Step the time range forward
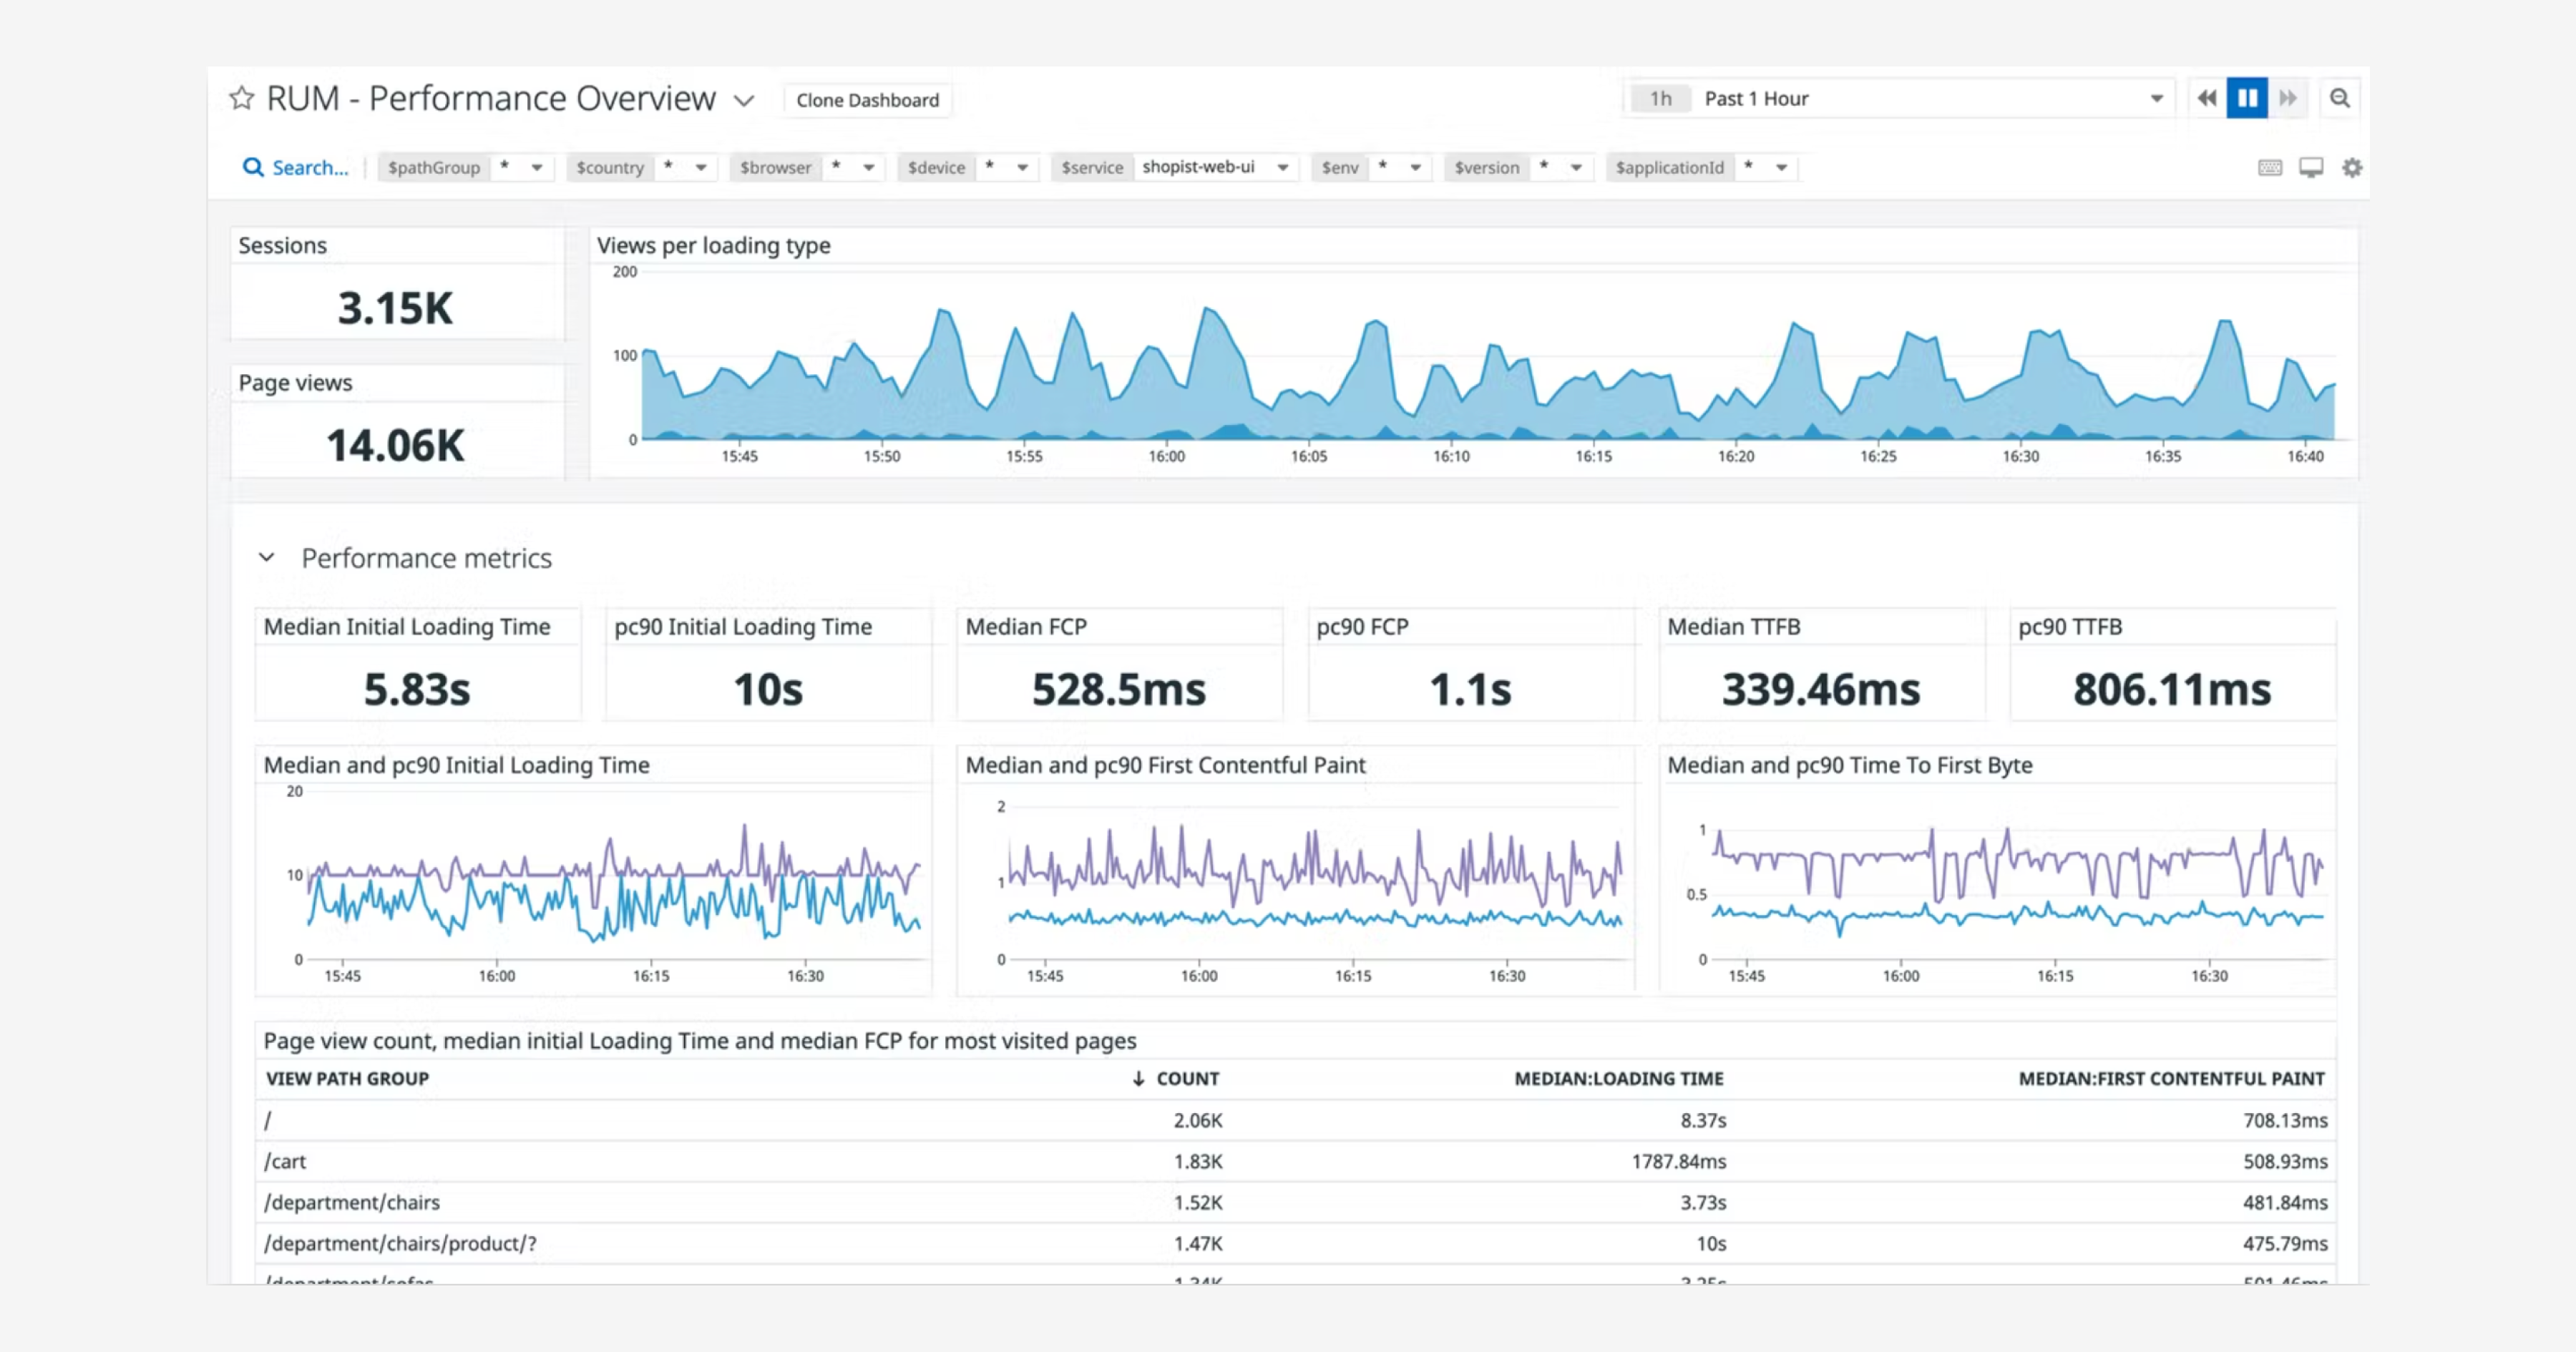 tap(2289, 97)
